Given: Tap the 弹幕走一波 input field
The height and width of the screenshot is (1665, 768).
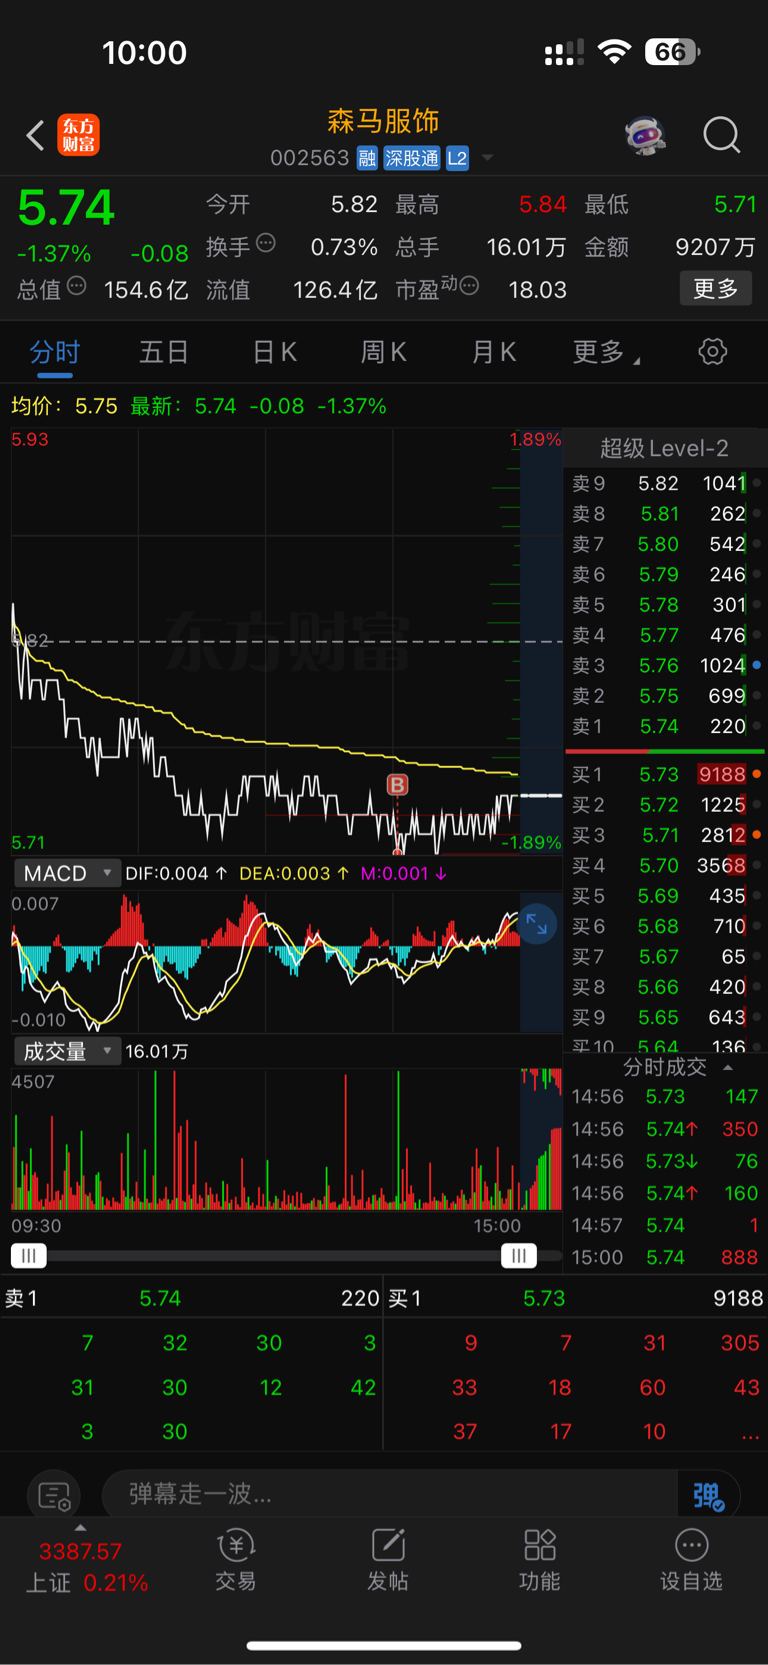Looking at the screenshot, I should click(390, 1495).
